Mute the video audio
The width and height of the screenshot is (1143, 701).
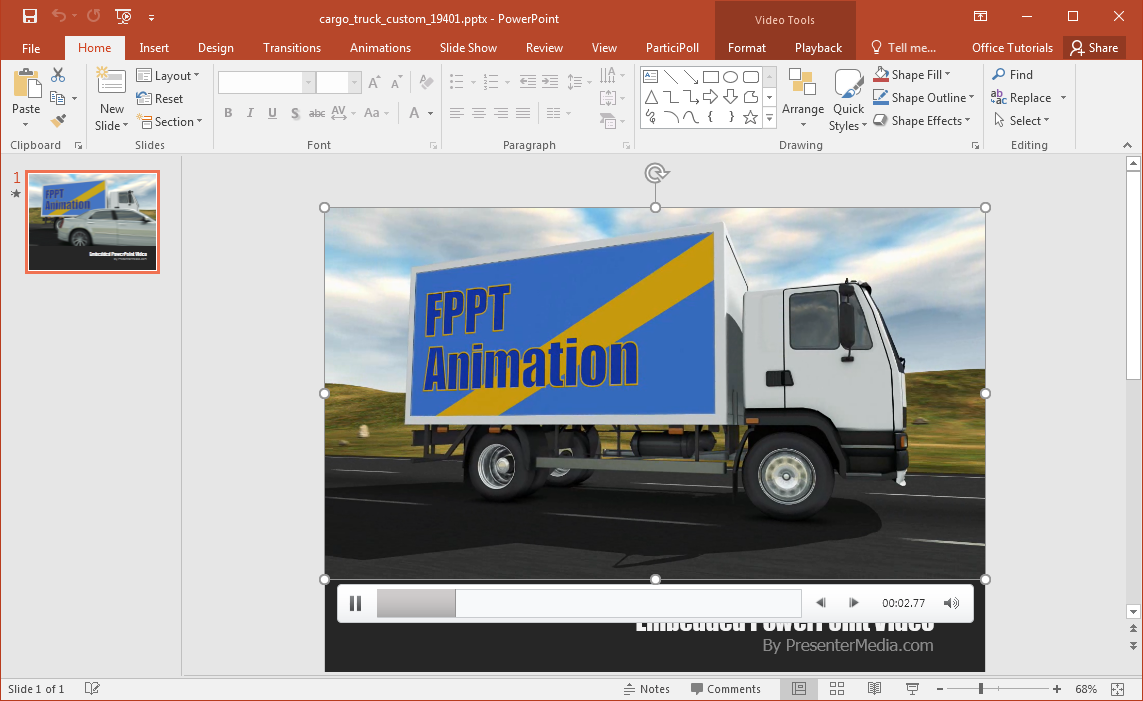click(x=951, y=602)
